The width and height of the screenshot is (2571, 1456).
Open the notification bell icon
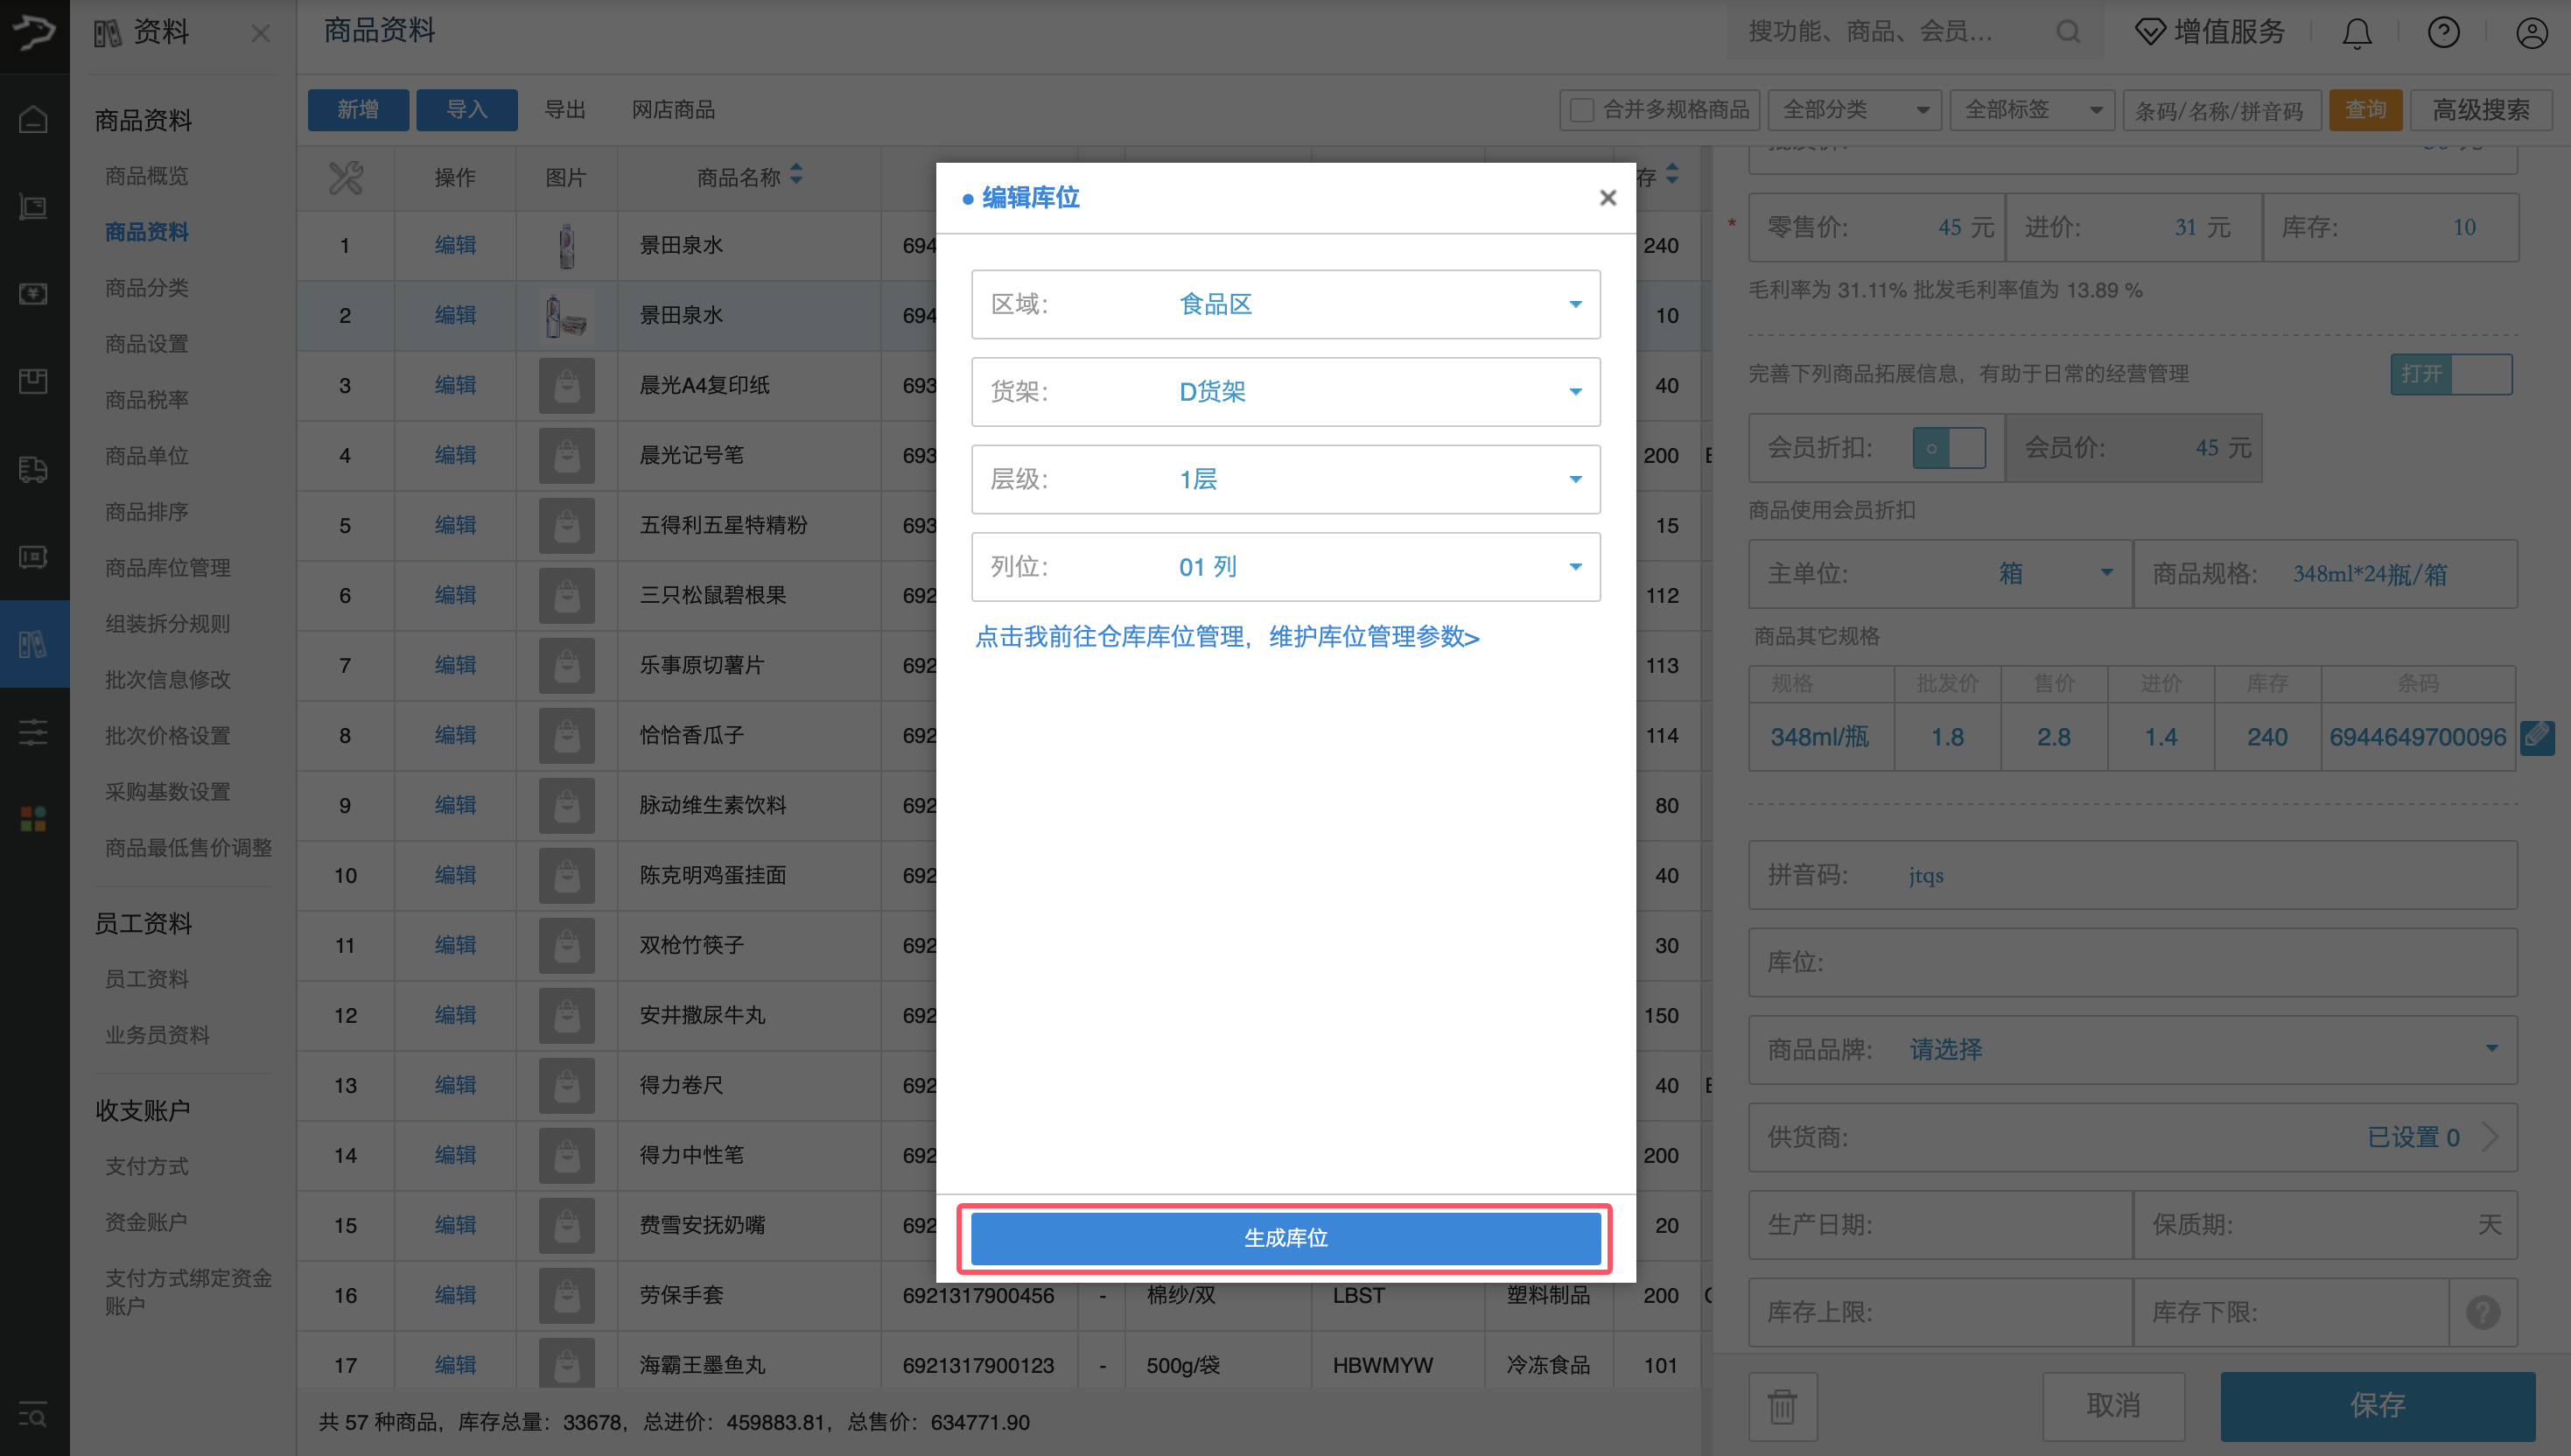click(x=2357, y=32)
